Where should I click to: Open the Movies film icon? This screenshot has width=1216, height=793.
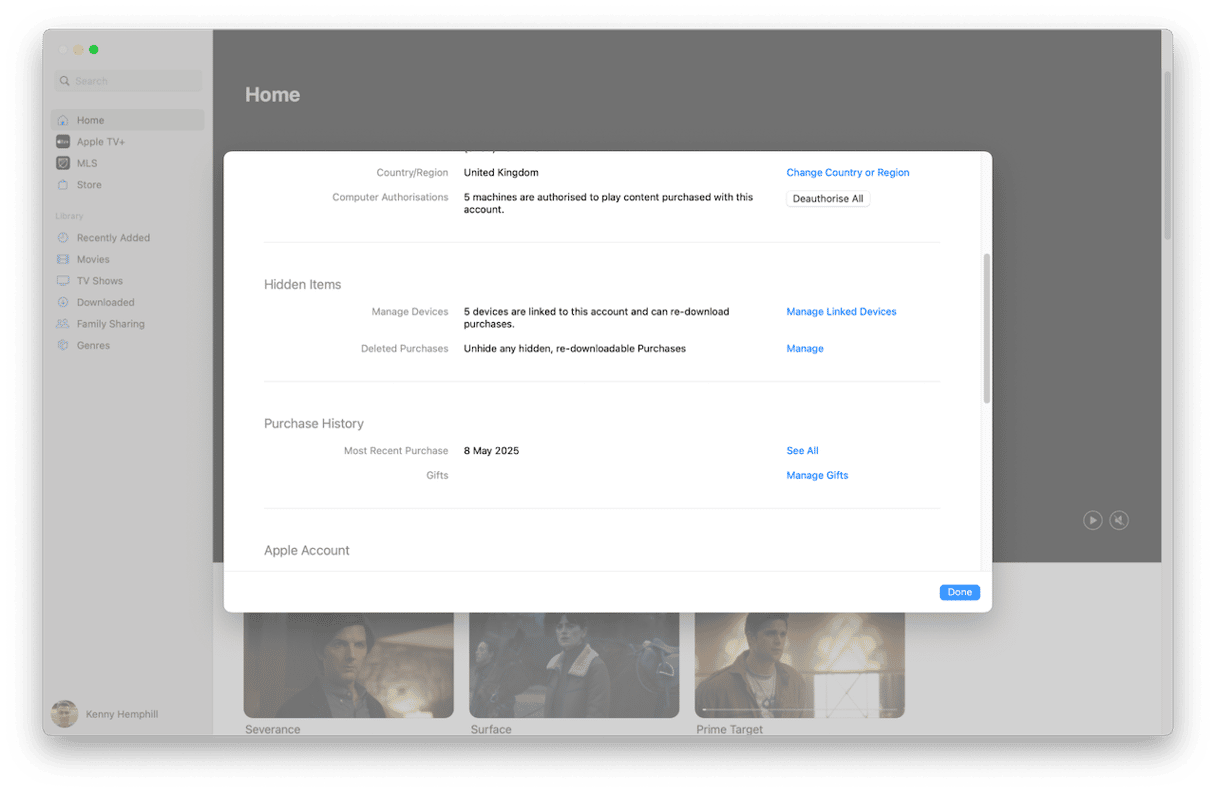pyautogui.click(x=63, y=260)
